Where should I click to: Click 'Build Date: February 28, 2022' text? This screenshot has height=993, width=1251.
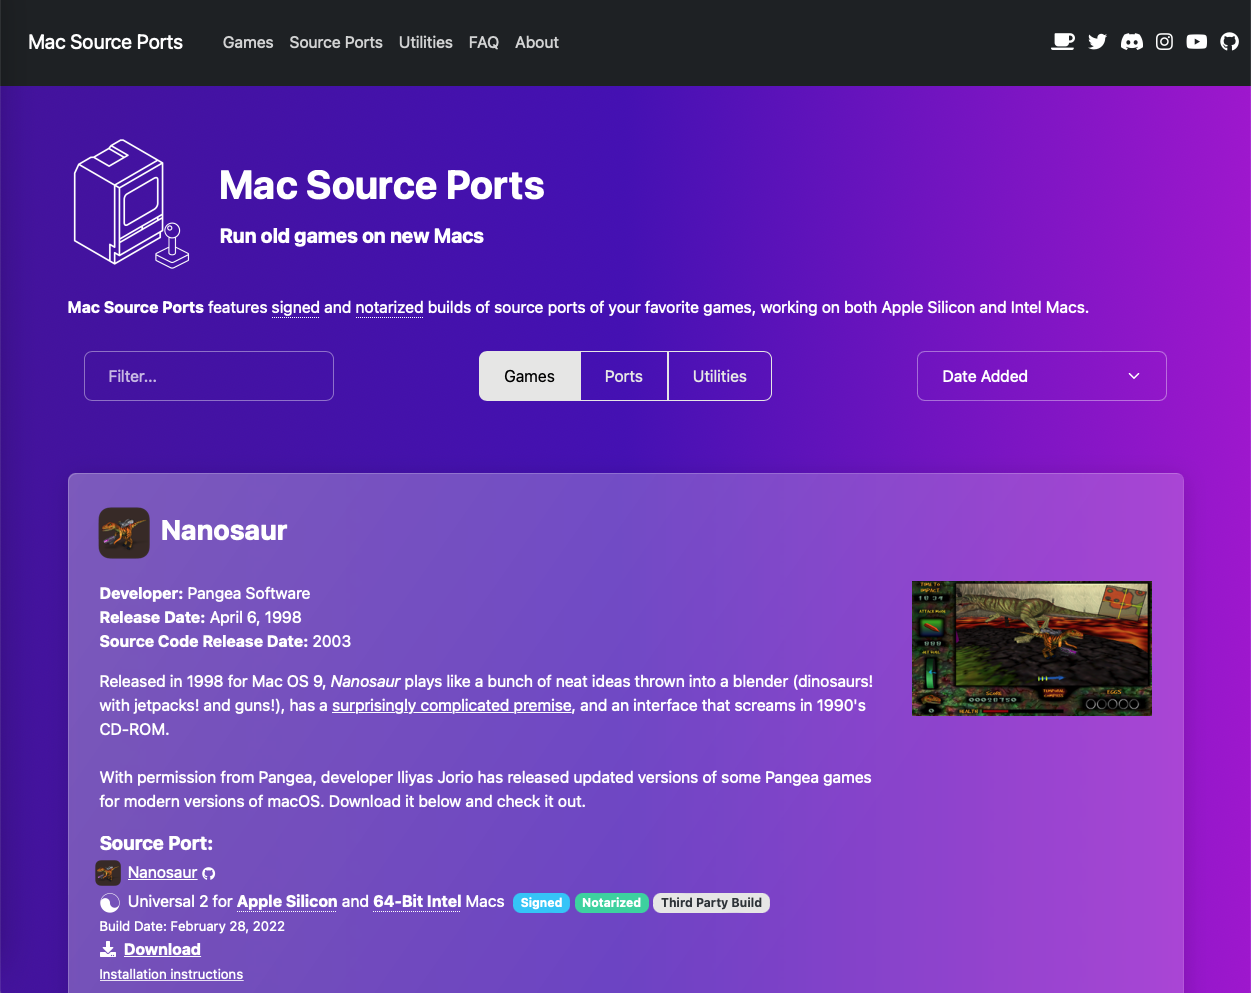192,926
